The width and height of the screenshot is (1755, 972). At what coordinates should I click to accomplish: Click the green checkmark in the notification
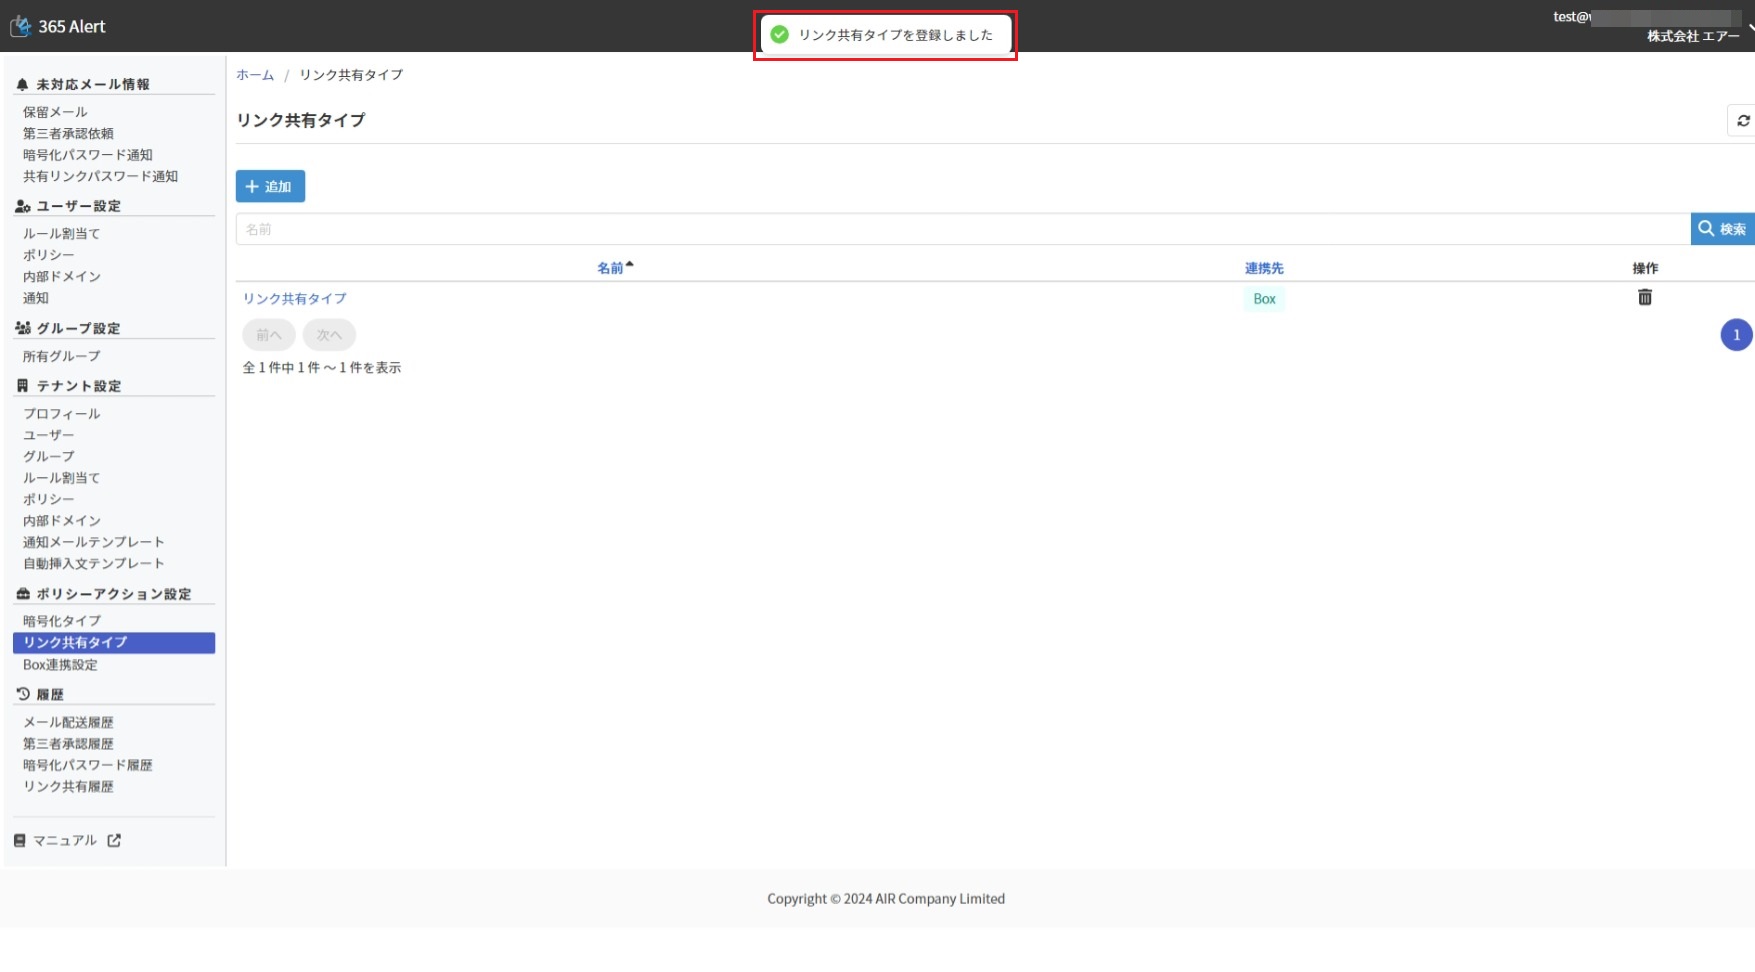pos(780,35)
